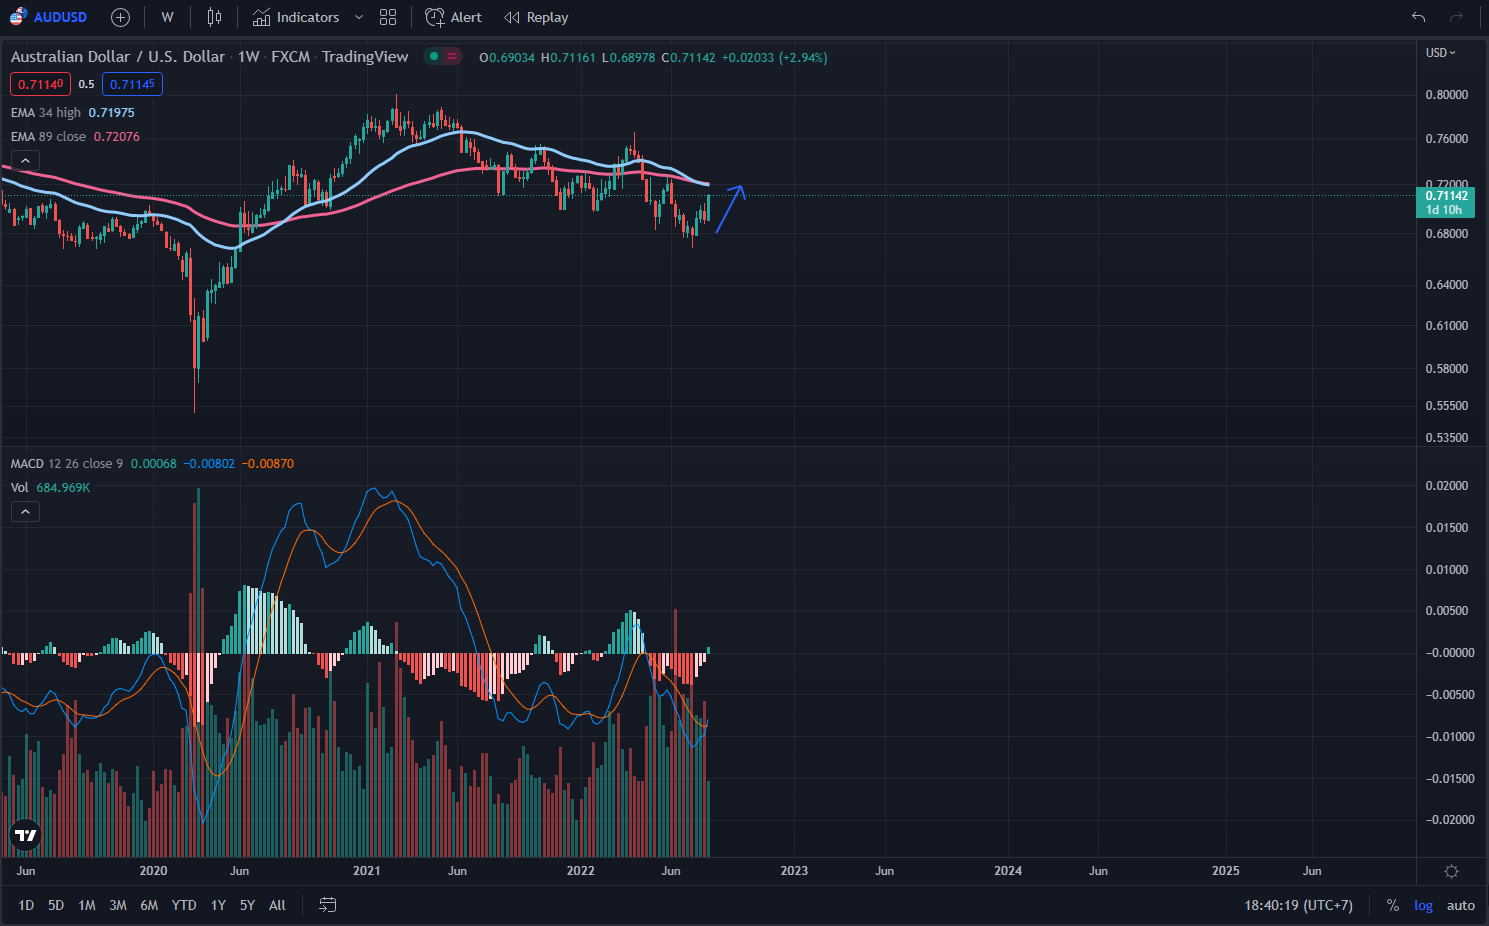Open the indicator templates grid icon

click(x=388, y=17)
